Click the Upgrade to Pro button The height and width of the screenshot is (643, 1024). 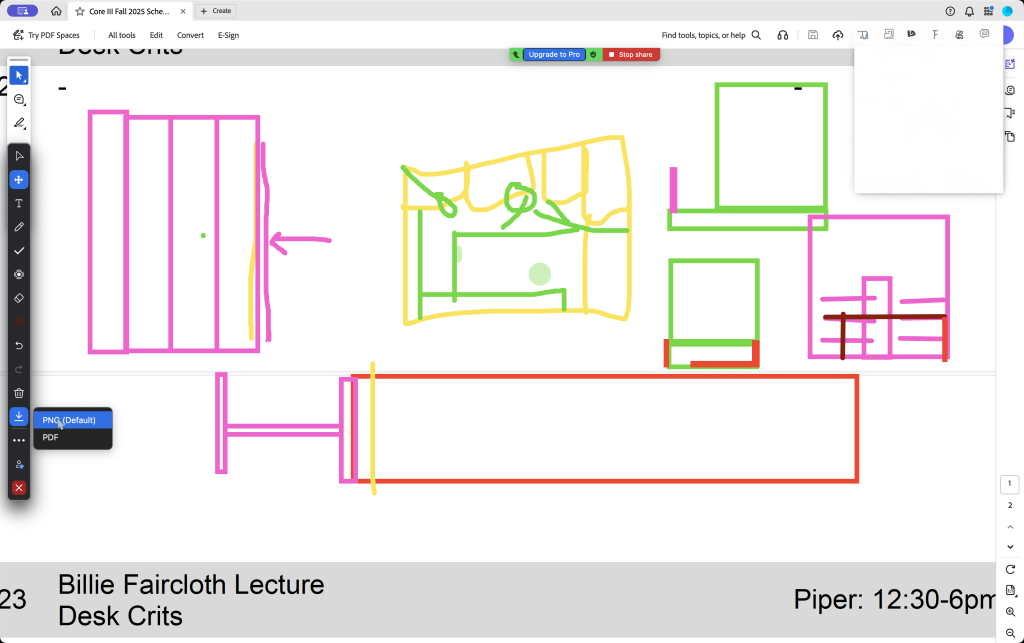[554, 55]
